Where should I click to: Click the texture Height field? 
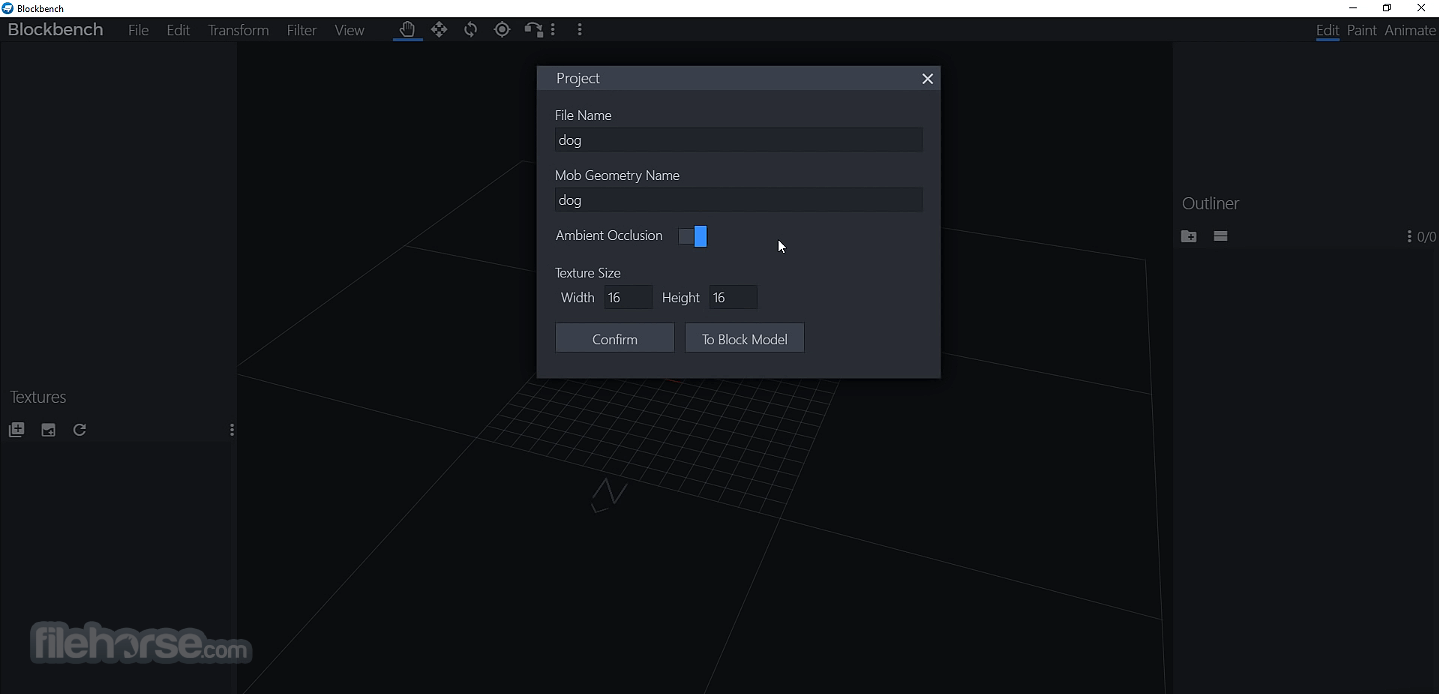pyautogui.click(x=733, y=297)
